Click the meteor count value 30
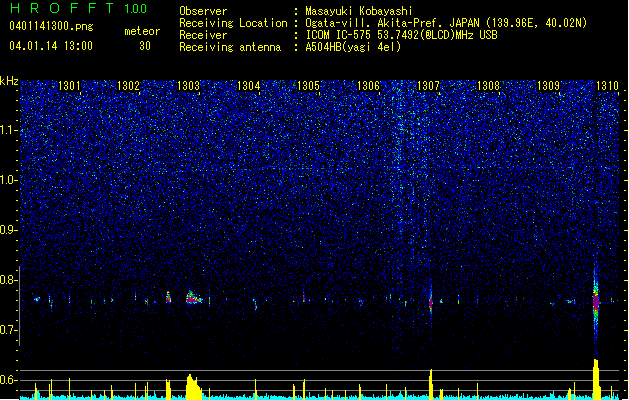This screenshot has width=629, height=400. tap(145, 46)
